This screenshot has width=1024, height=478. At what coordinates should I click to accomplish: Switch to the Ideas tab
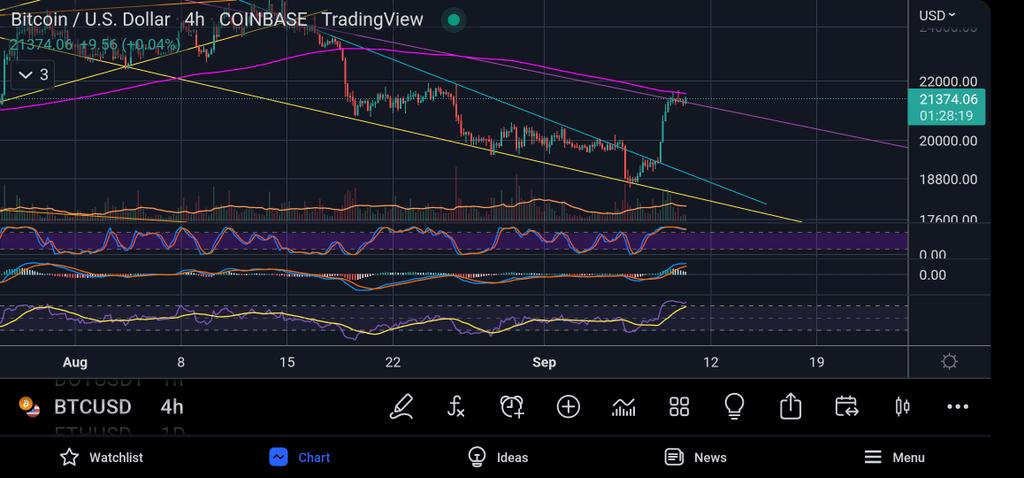[x=498, y=457]
